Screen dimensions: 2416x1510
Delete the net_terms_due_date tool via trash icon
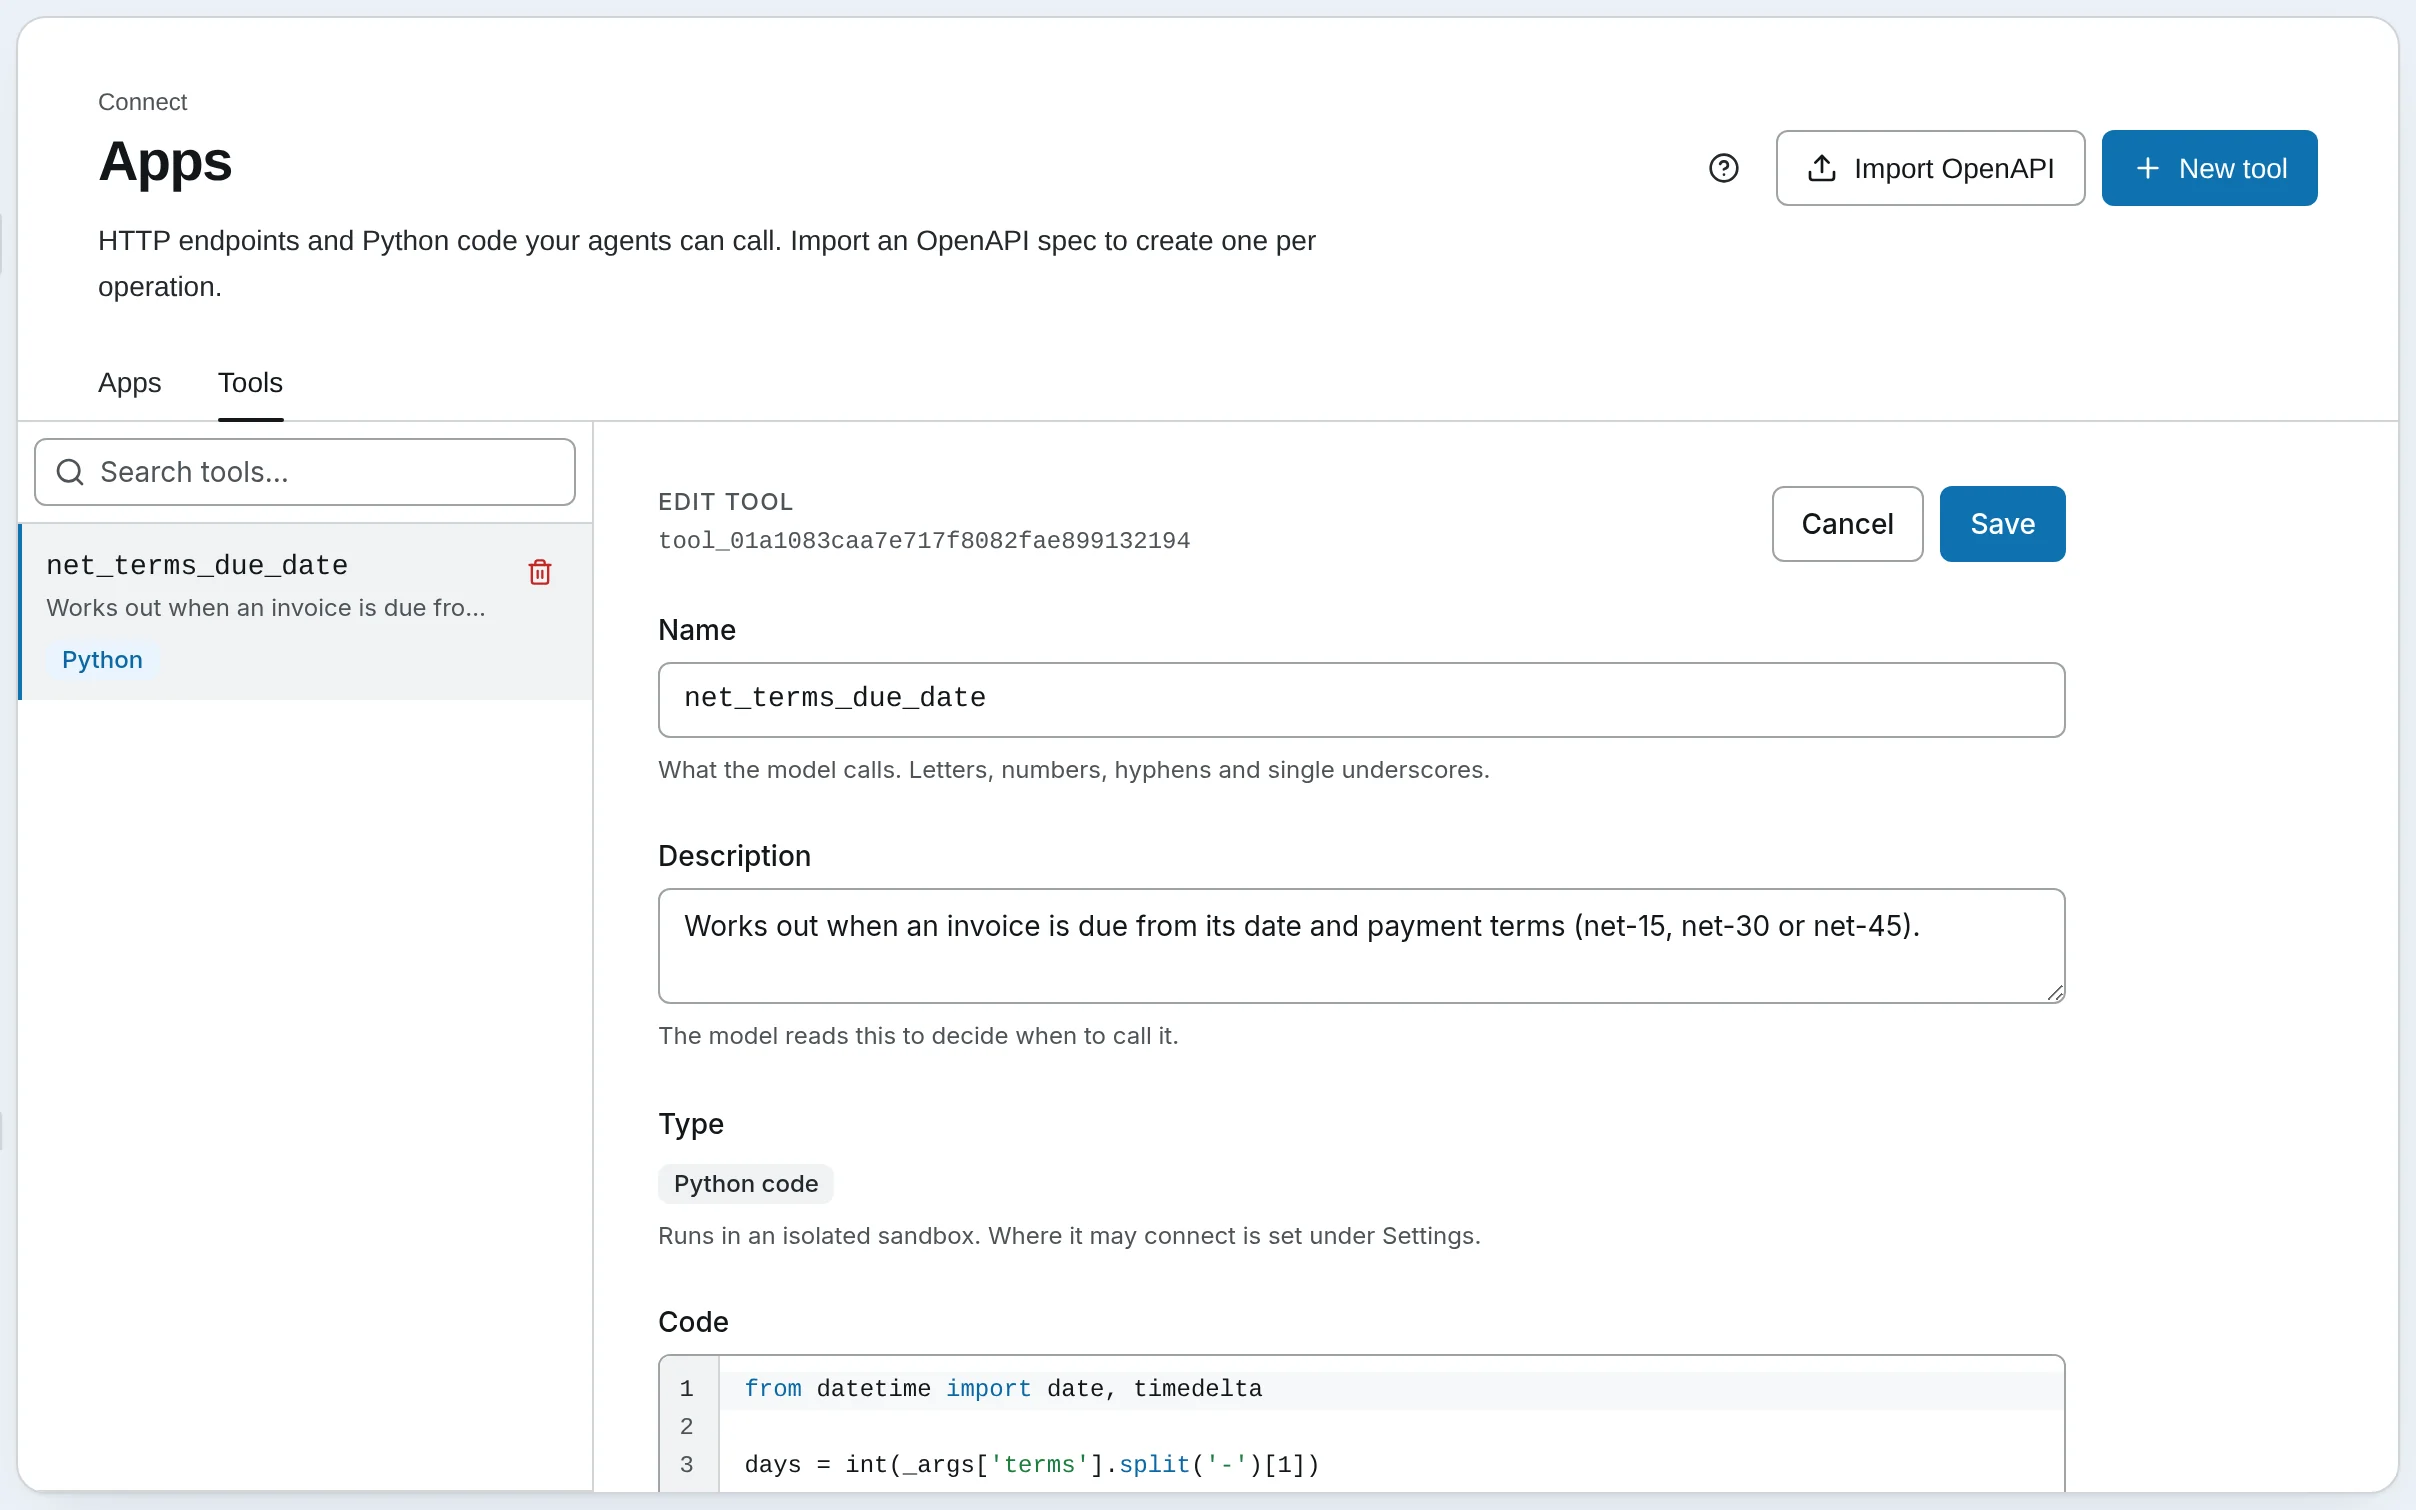click(x=540, y=572)
